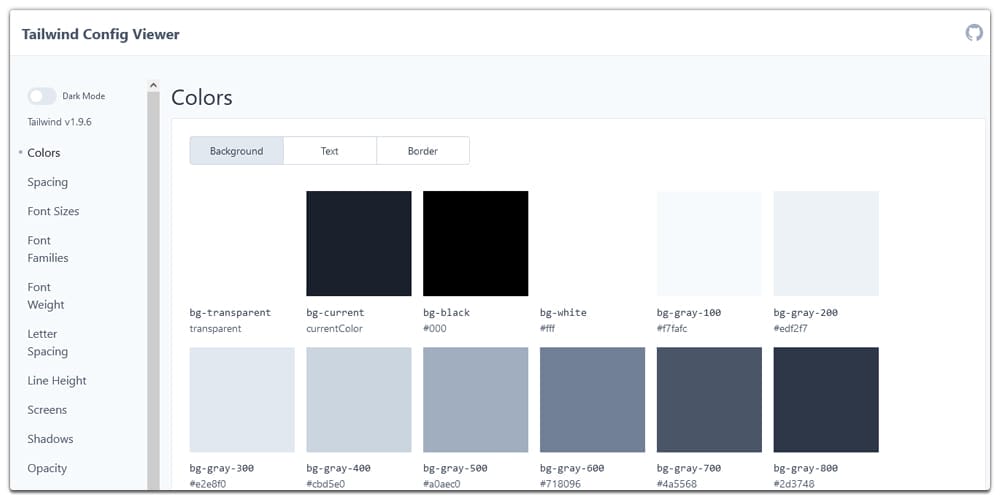The height and width of the screenshot is (500, 1000).
Task: Click the #000 hex value
Action: pos(435,329)
